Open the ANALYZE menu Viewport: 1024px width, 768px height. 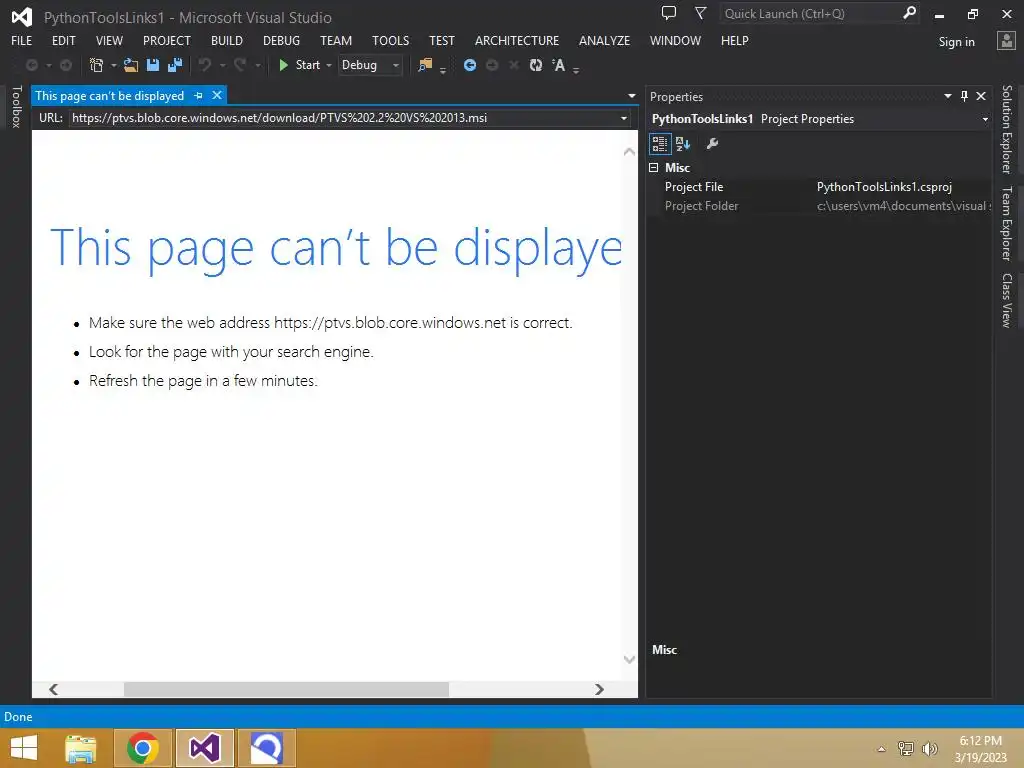click(x=604, y=40)
